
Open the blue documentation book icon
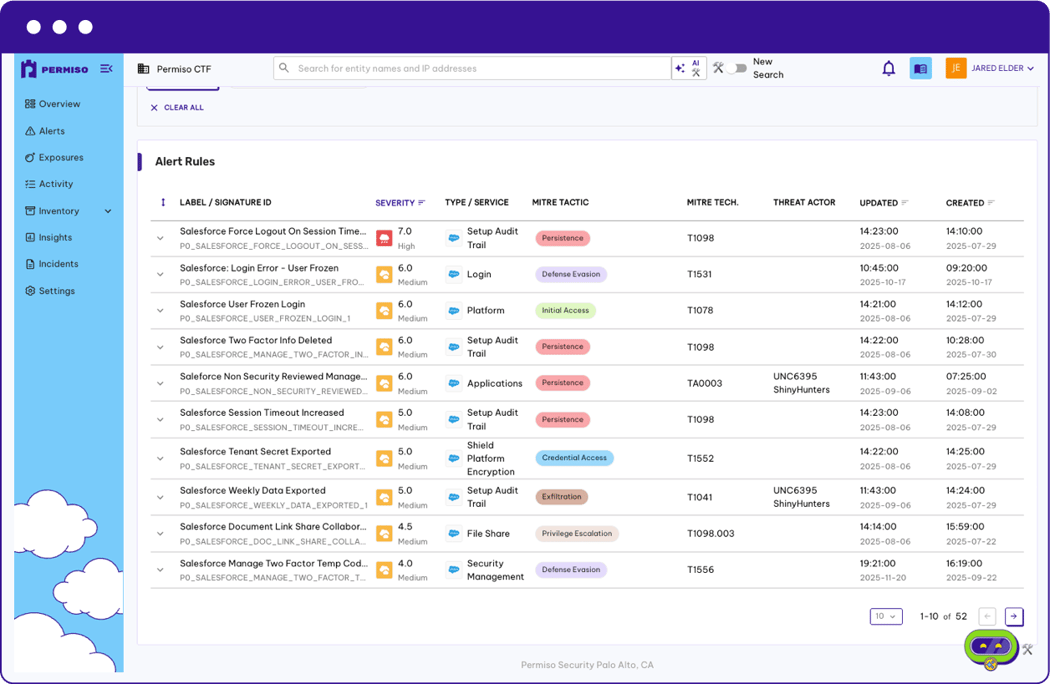tap(920, 68)
